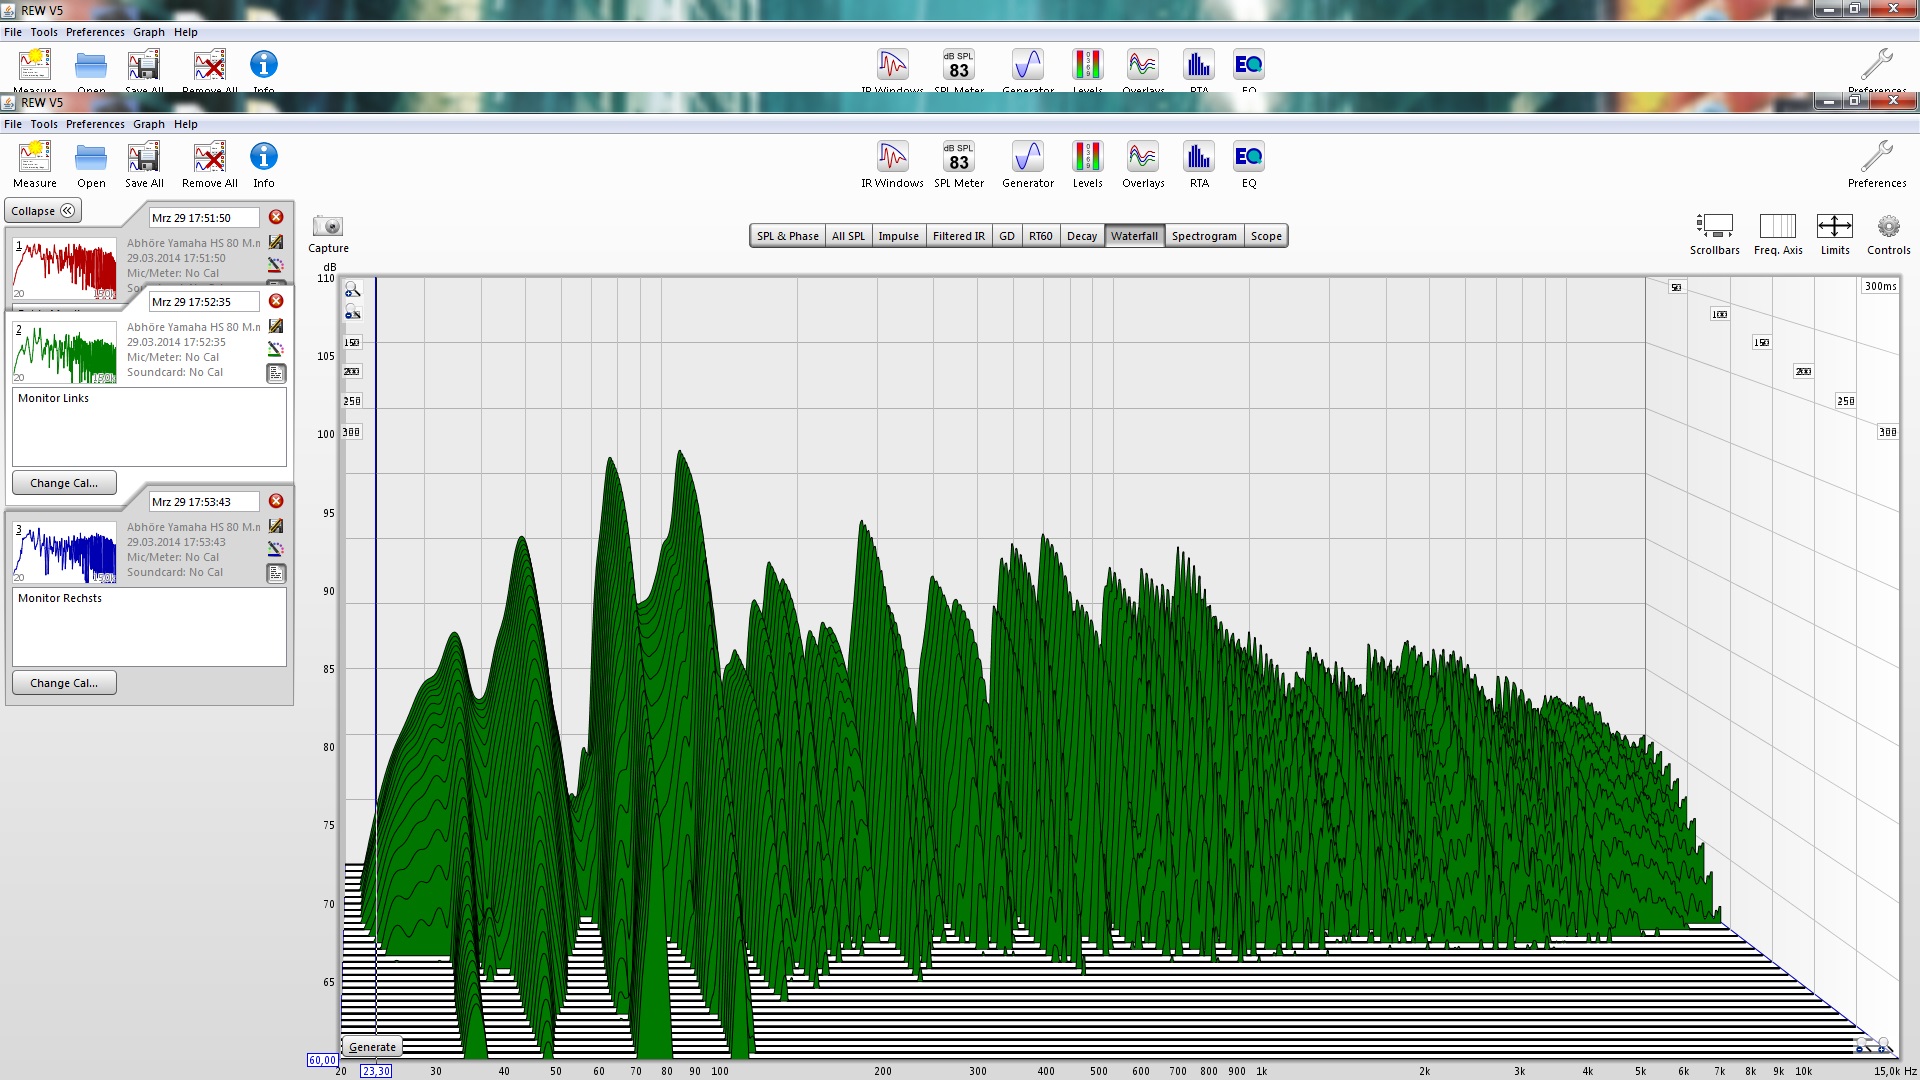Select red measurement 1 thumbnail

tap(65, 268)
